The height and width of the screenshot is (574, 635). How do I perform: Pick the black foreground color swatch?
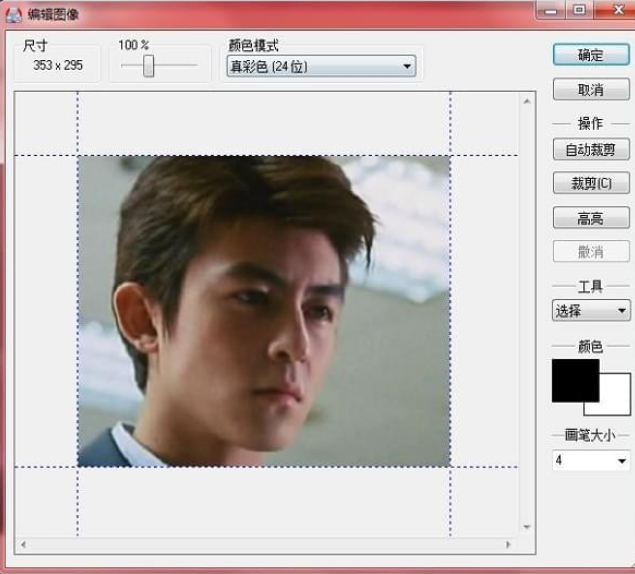coord(575,380)
